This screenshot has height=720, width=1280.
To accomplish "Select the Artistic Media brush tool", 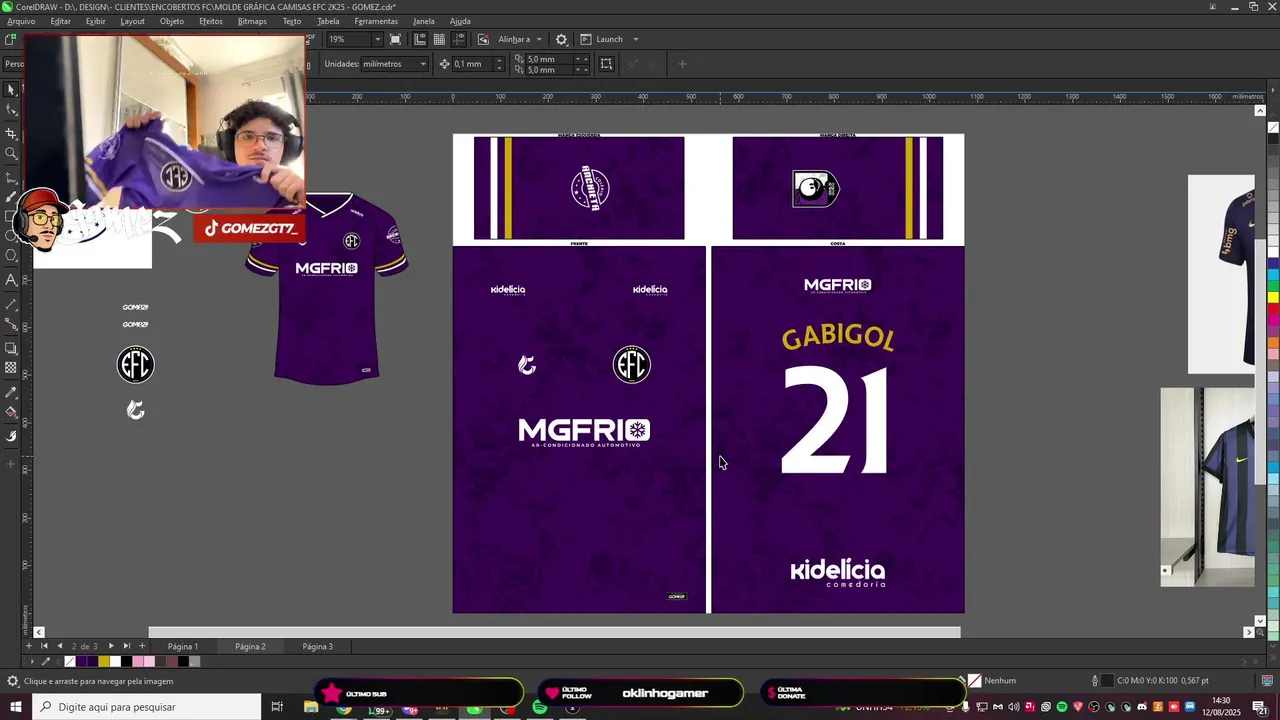I will pos(11,197).
